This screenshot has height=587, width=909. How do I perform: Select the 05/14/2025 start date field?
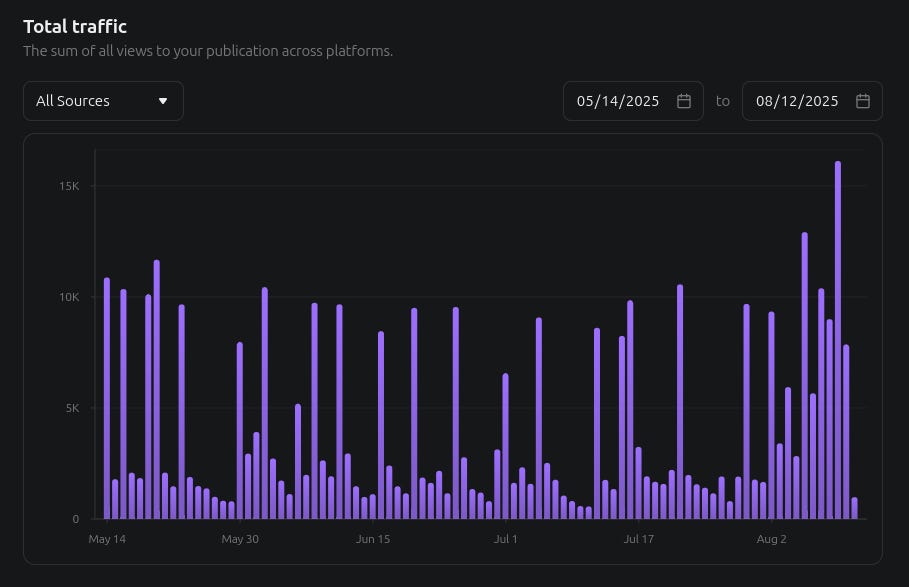(633, 101)
